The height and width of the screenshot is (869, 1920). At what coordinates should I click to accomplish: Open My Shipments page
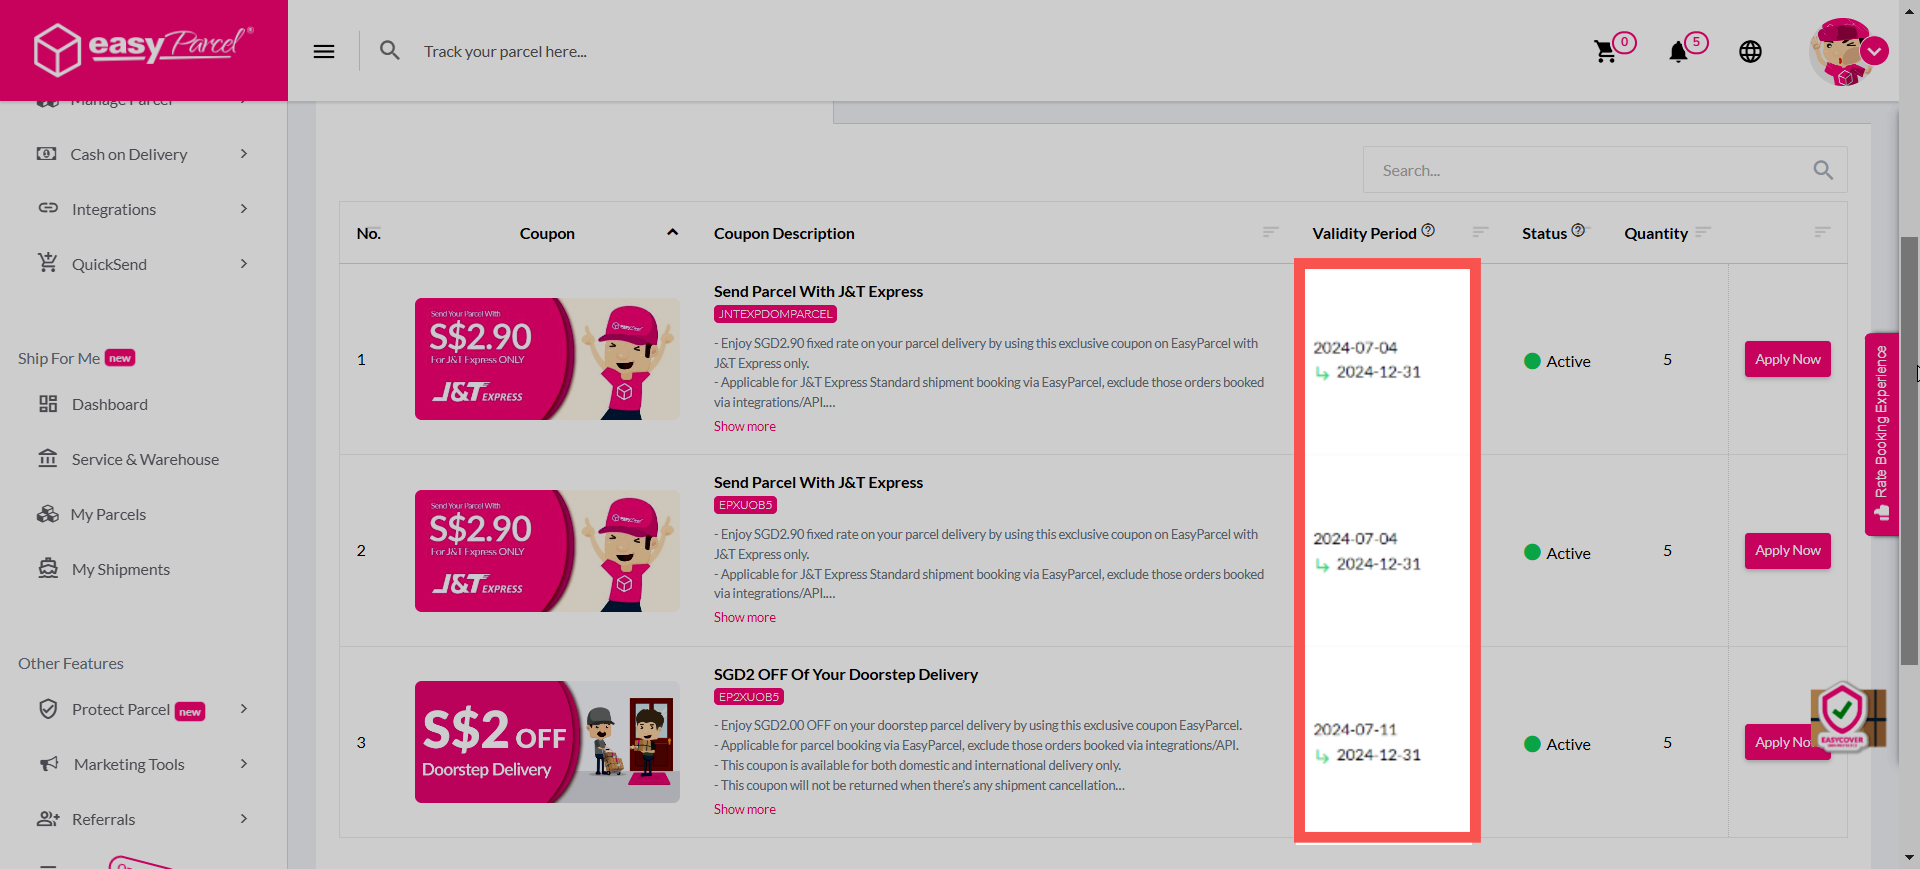pyautogui.click(x=121, y=569)
